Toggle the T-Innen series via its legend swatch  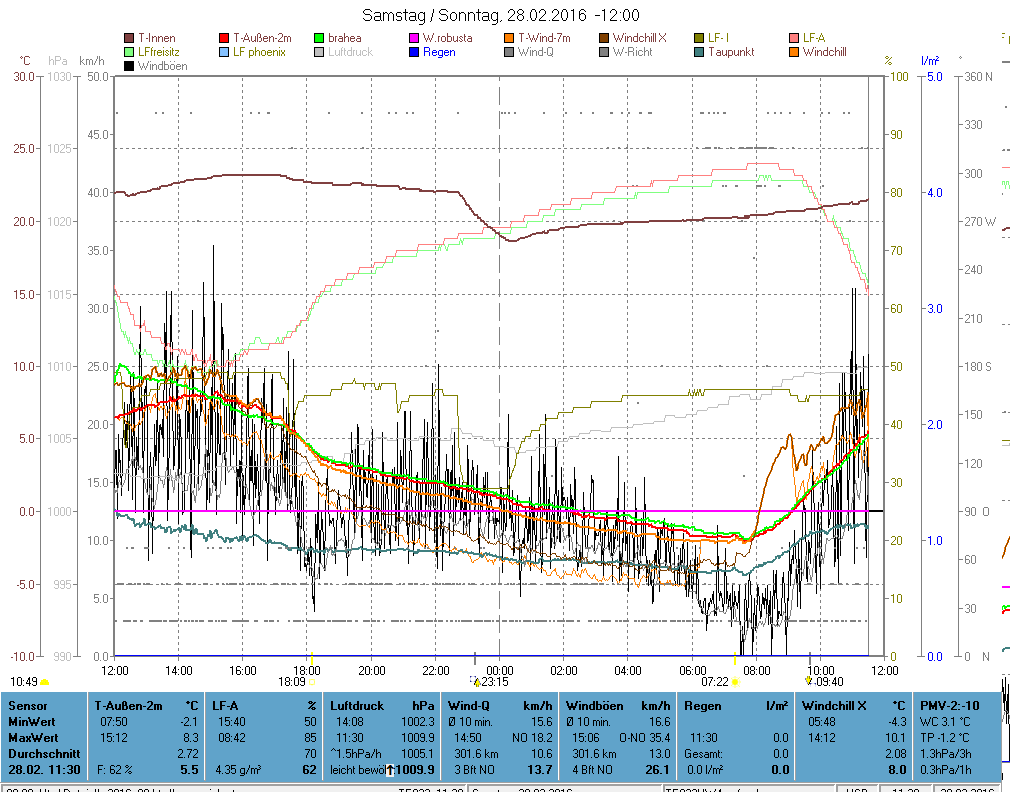(129, 38)
